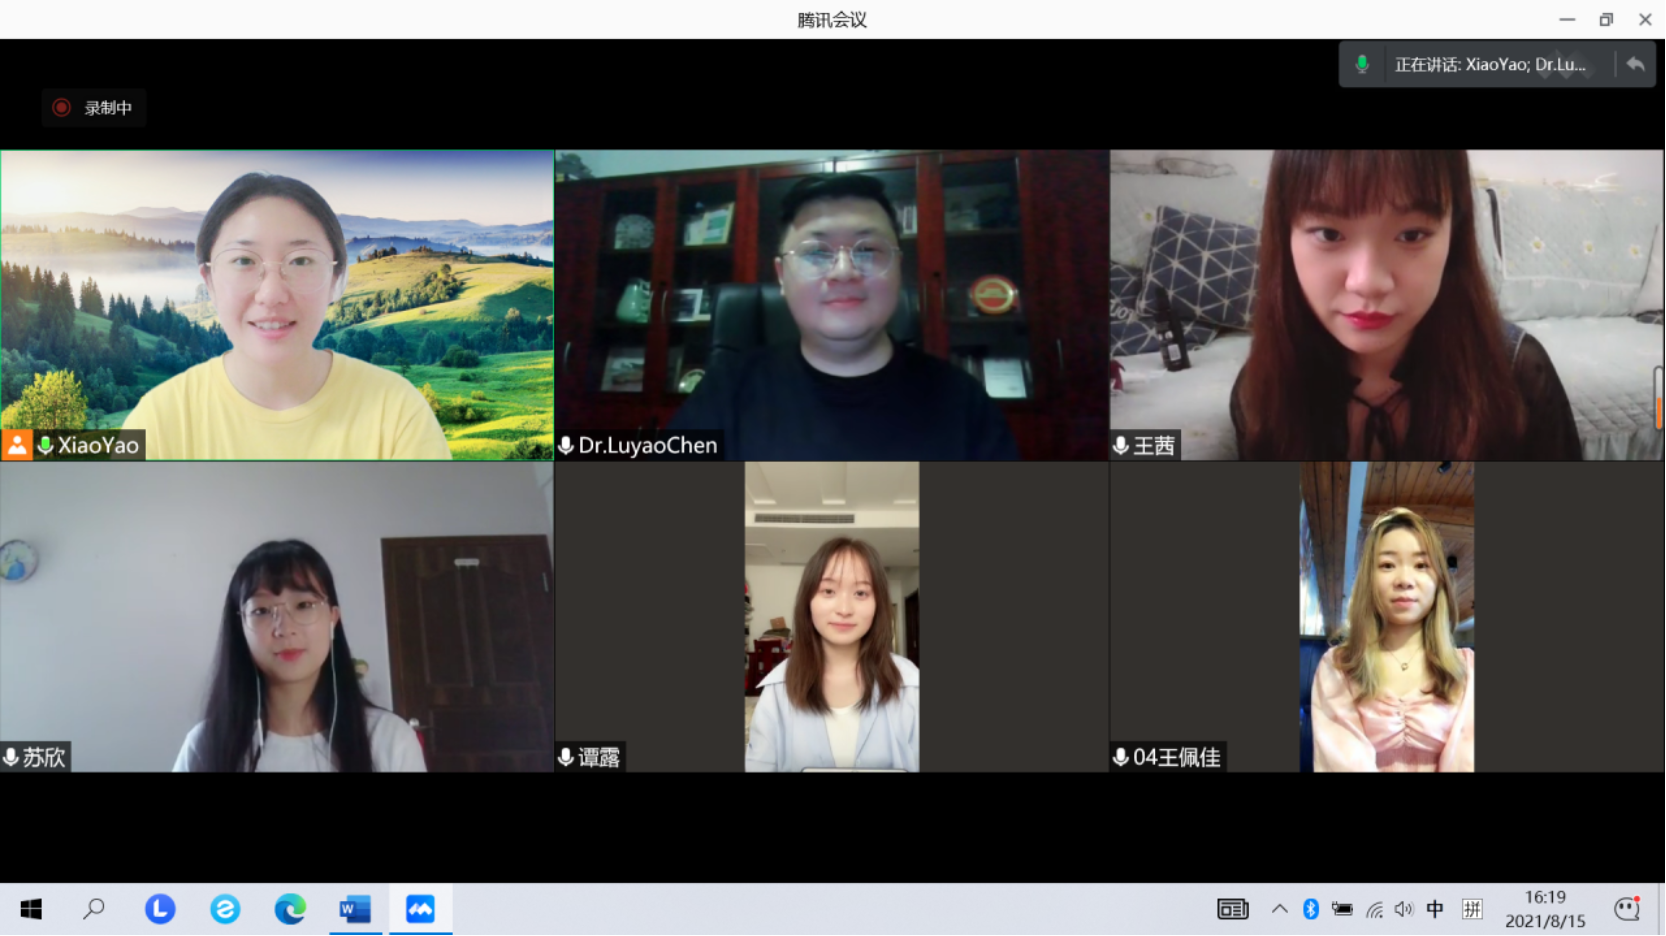Open the volume control in system tray
The width and height of the screenshot is (1666, 936).
[x=1404, y=909]
